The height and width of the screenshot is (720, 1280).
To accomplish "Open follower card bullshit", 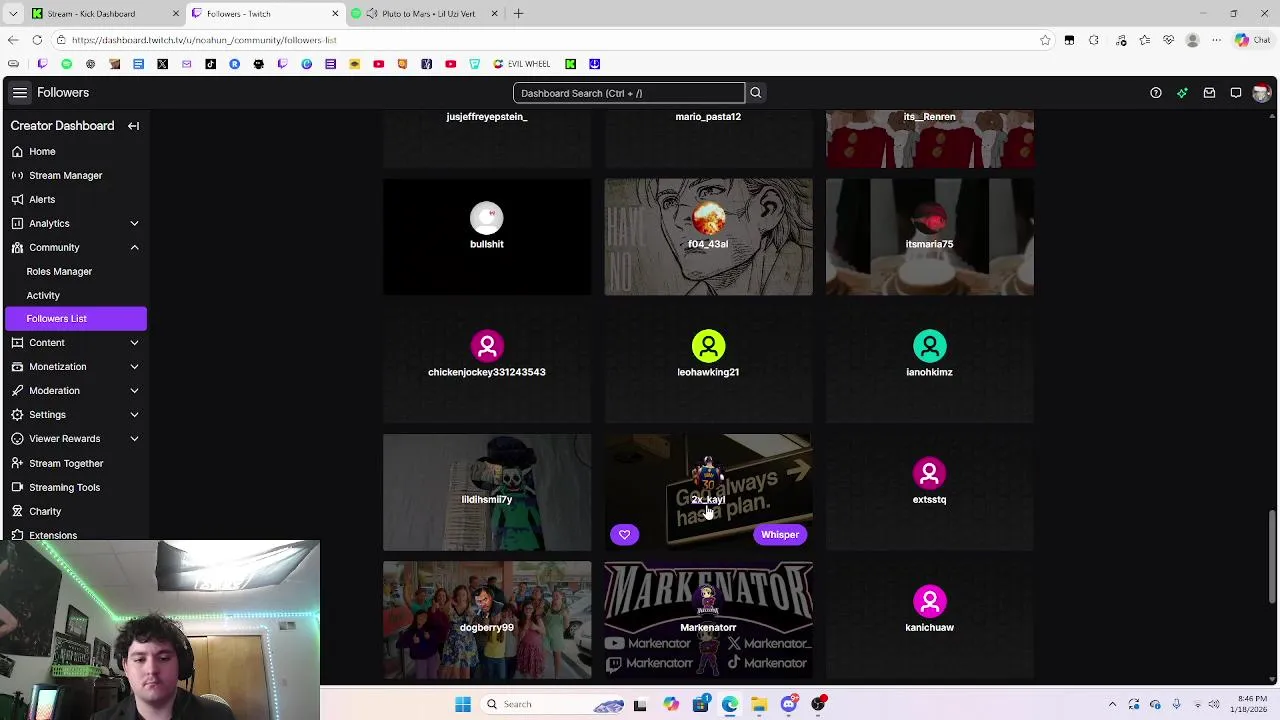I will coord(487,237).
